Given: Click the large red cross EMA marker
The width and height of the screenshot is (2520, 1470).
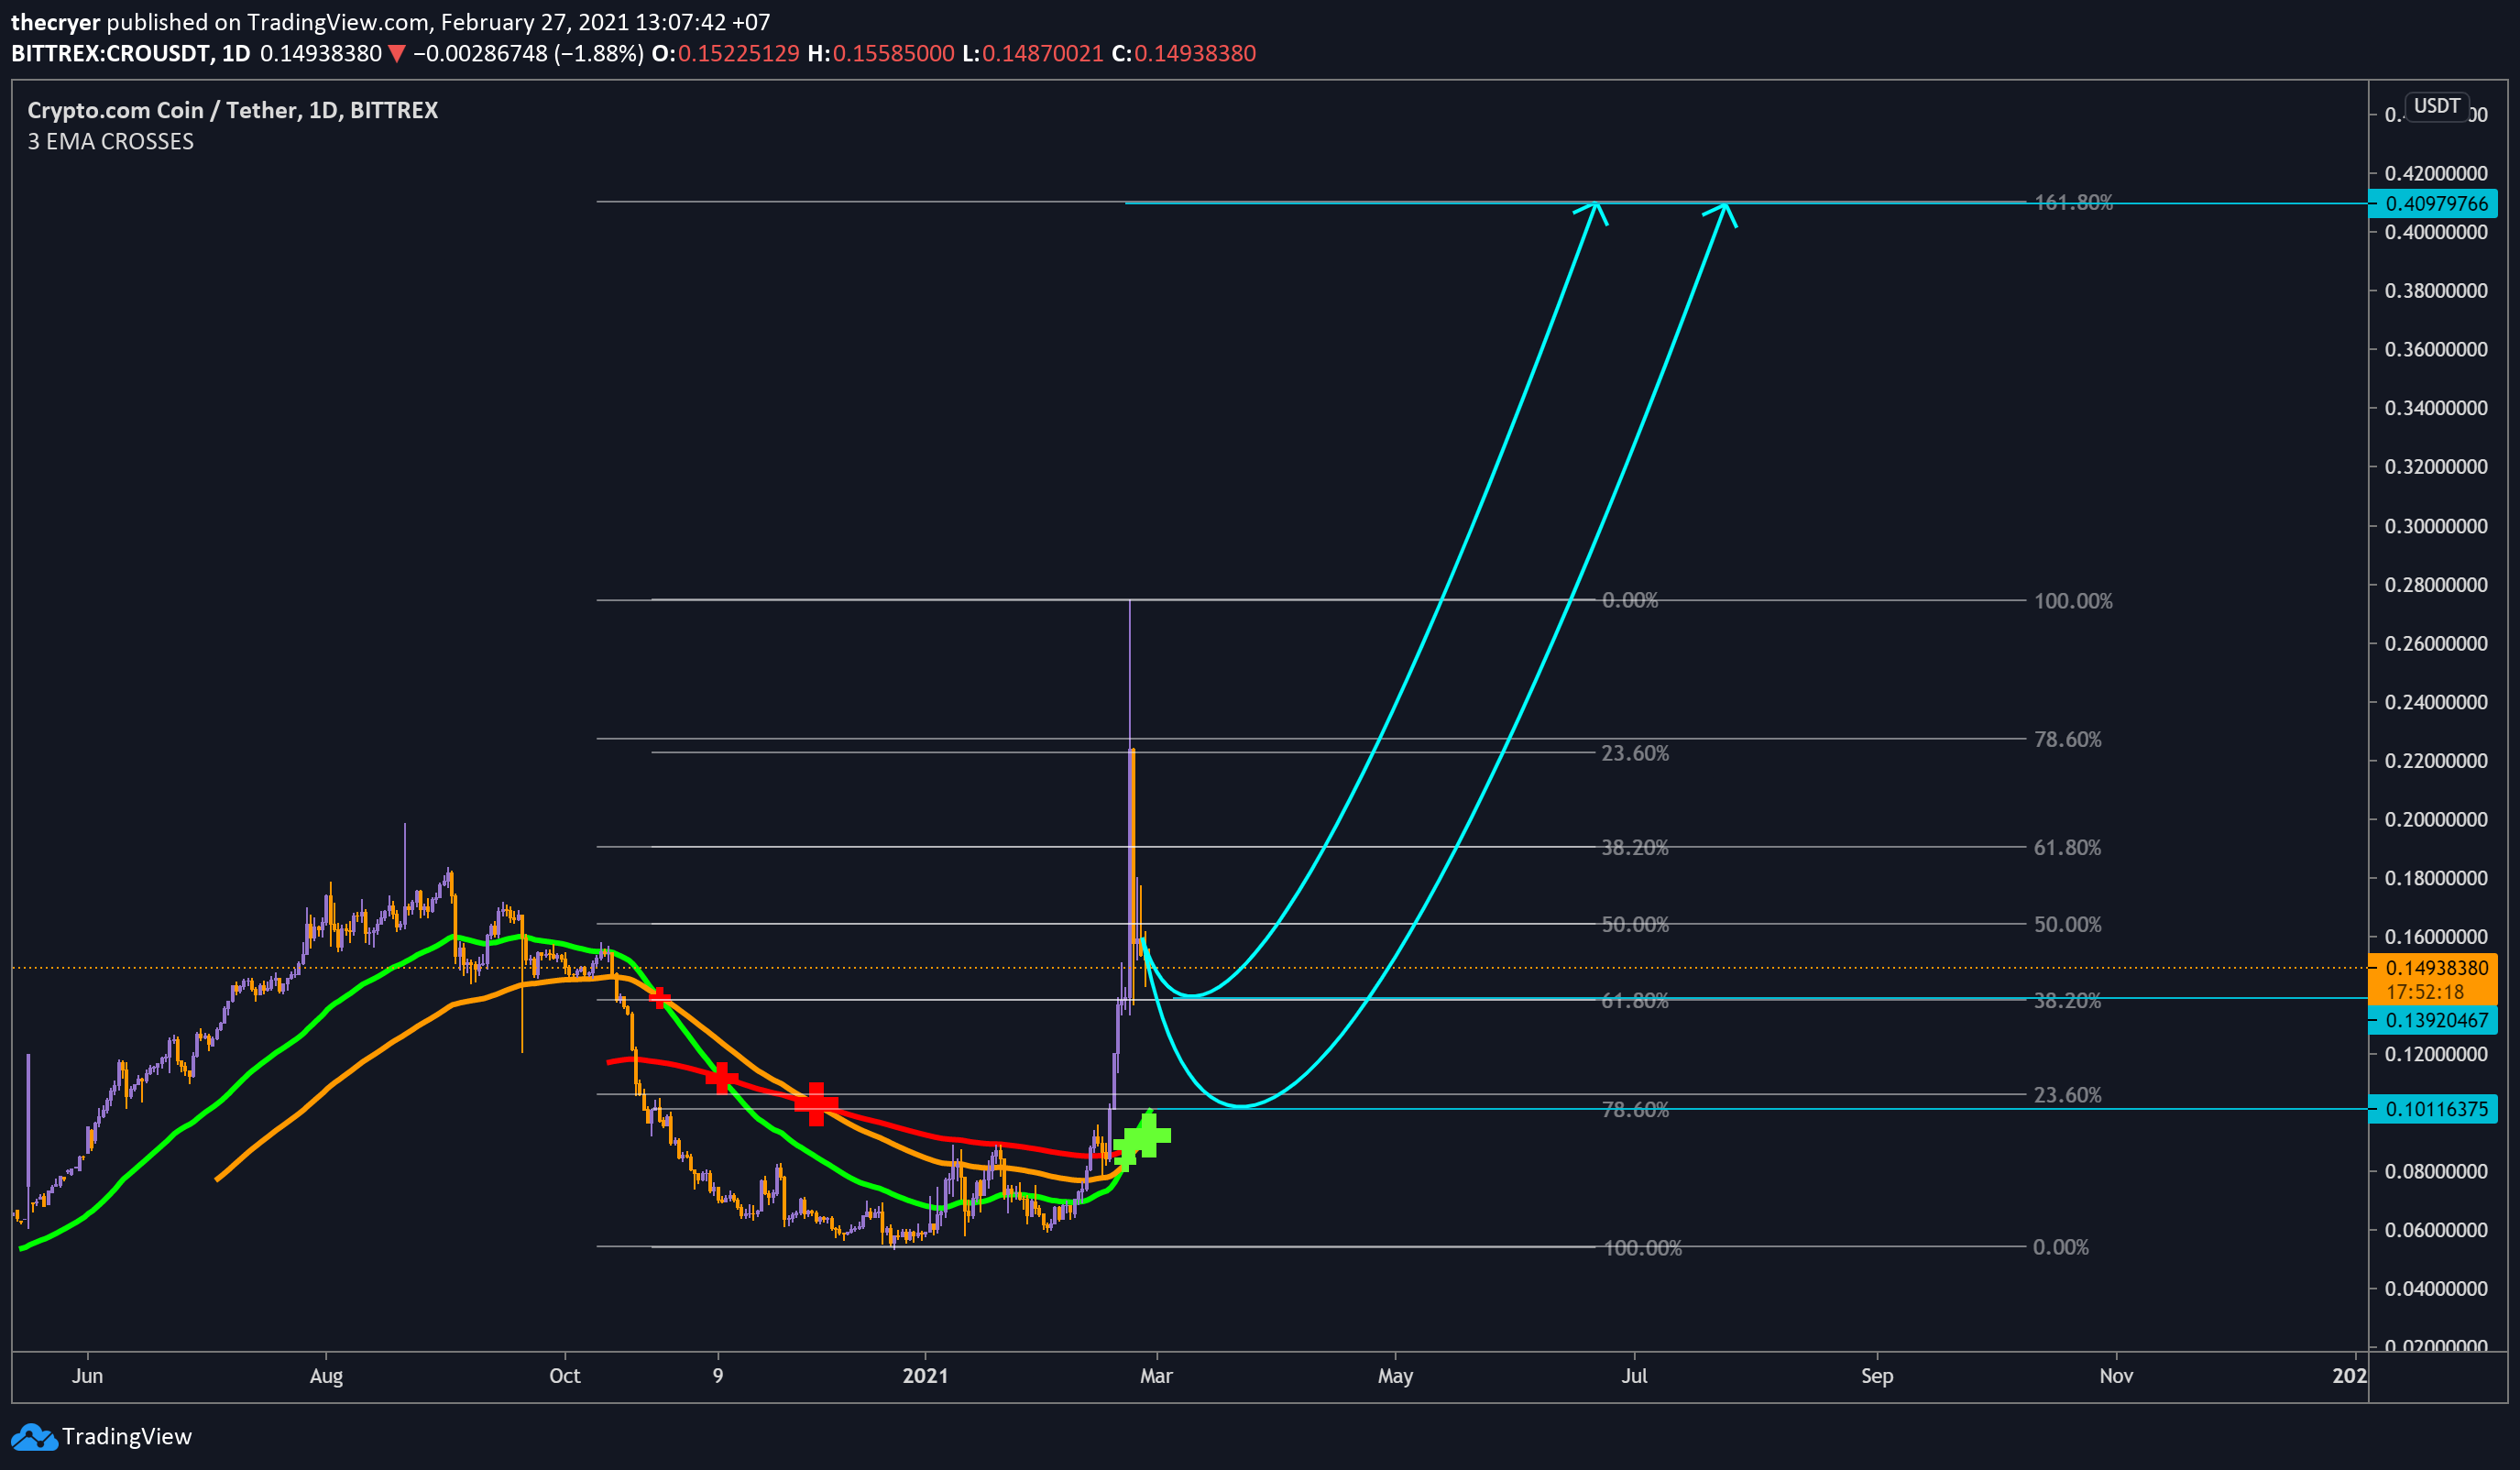Looking at the screenshot, I should click(816, 1104).
